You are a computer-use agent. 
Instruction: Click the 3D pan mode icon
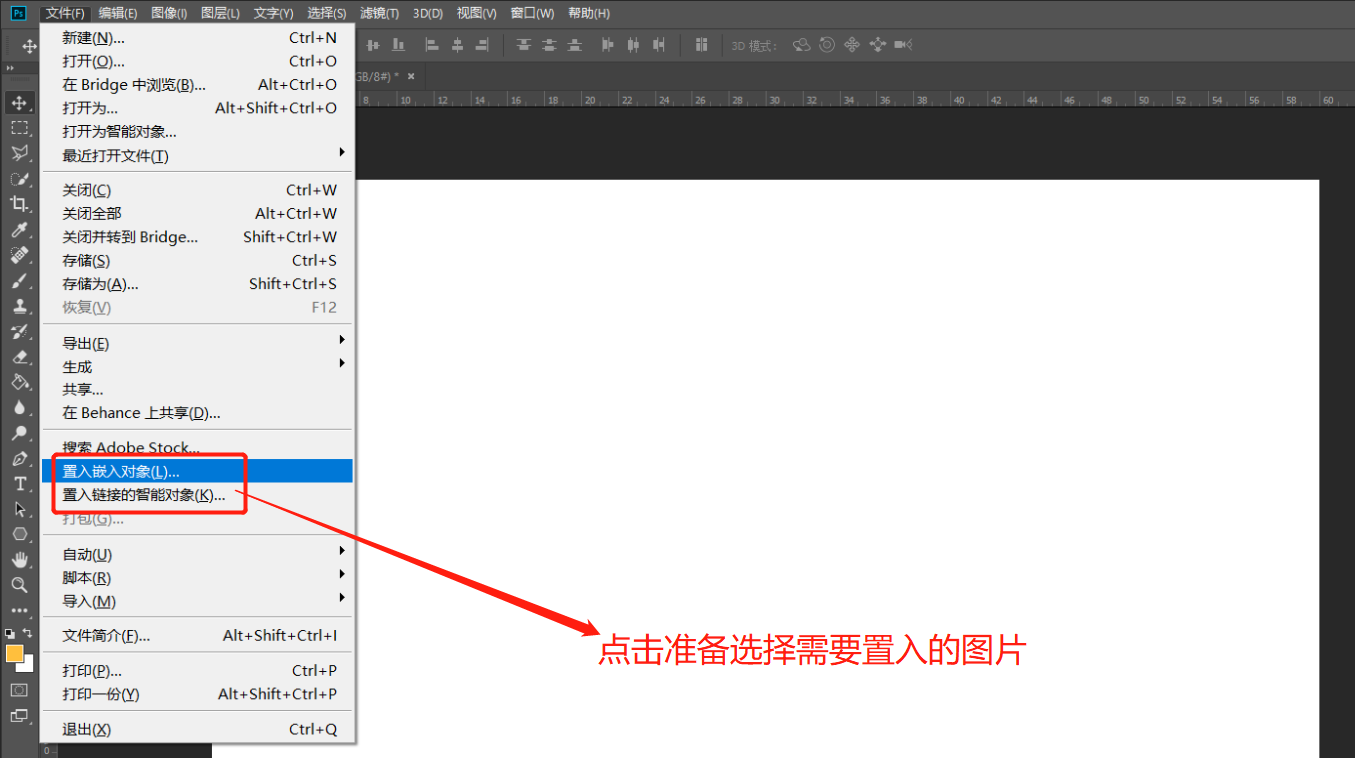(852, 45)
